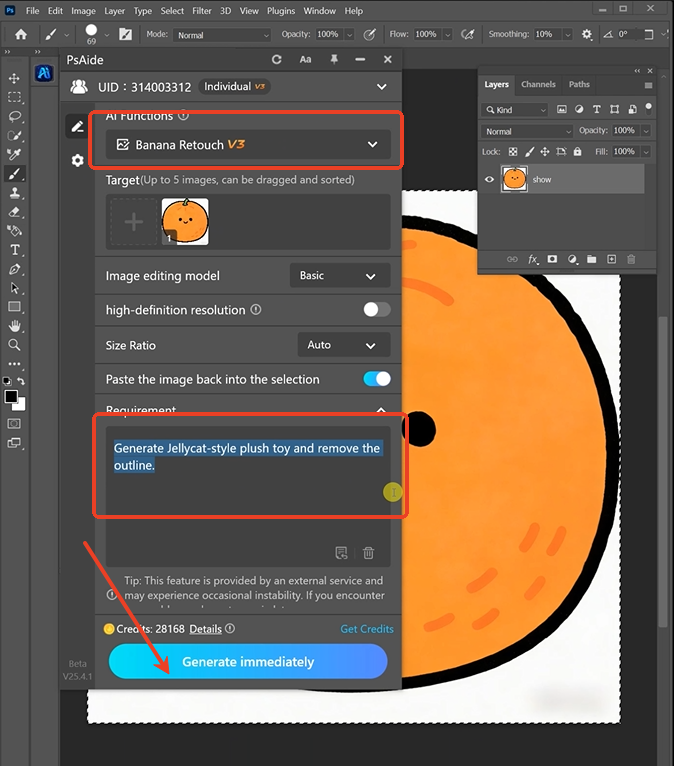Screen dimensions: 674x766
Task: Click the Generate immediately button
Action: (x=248, y=662)
